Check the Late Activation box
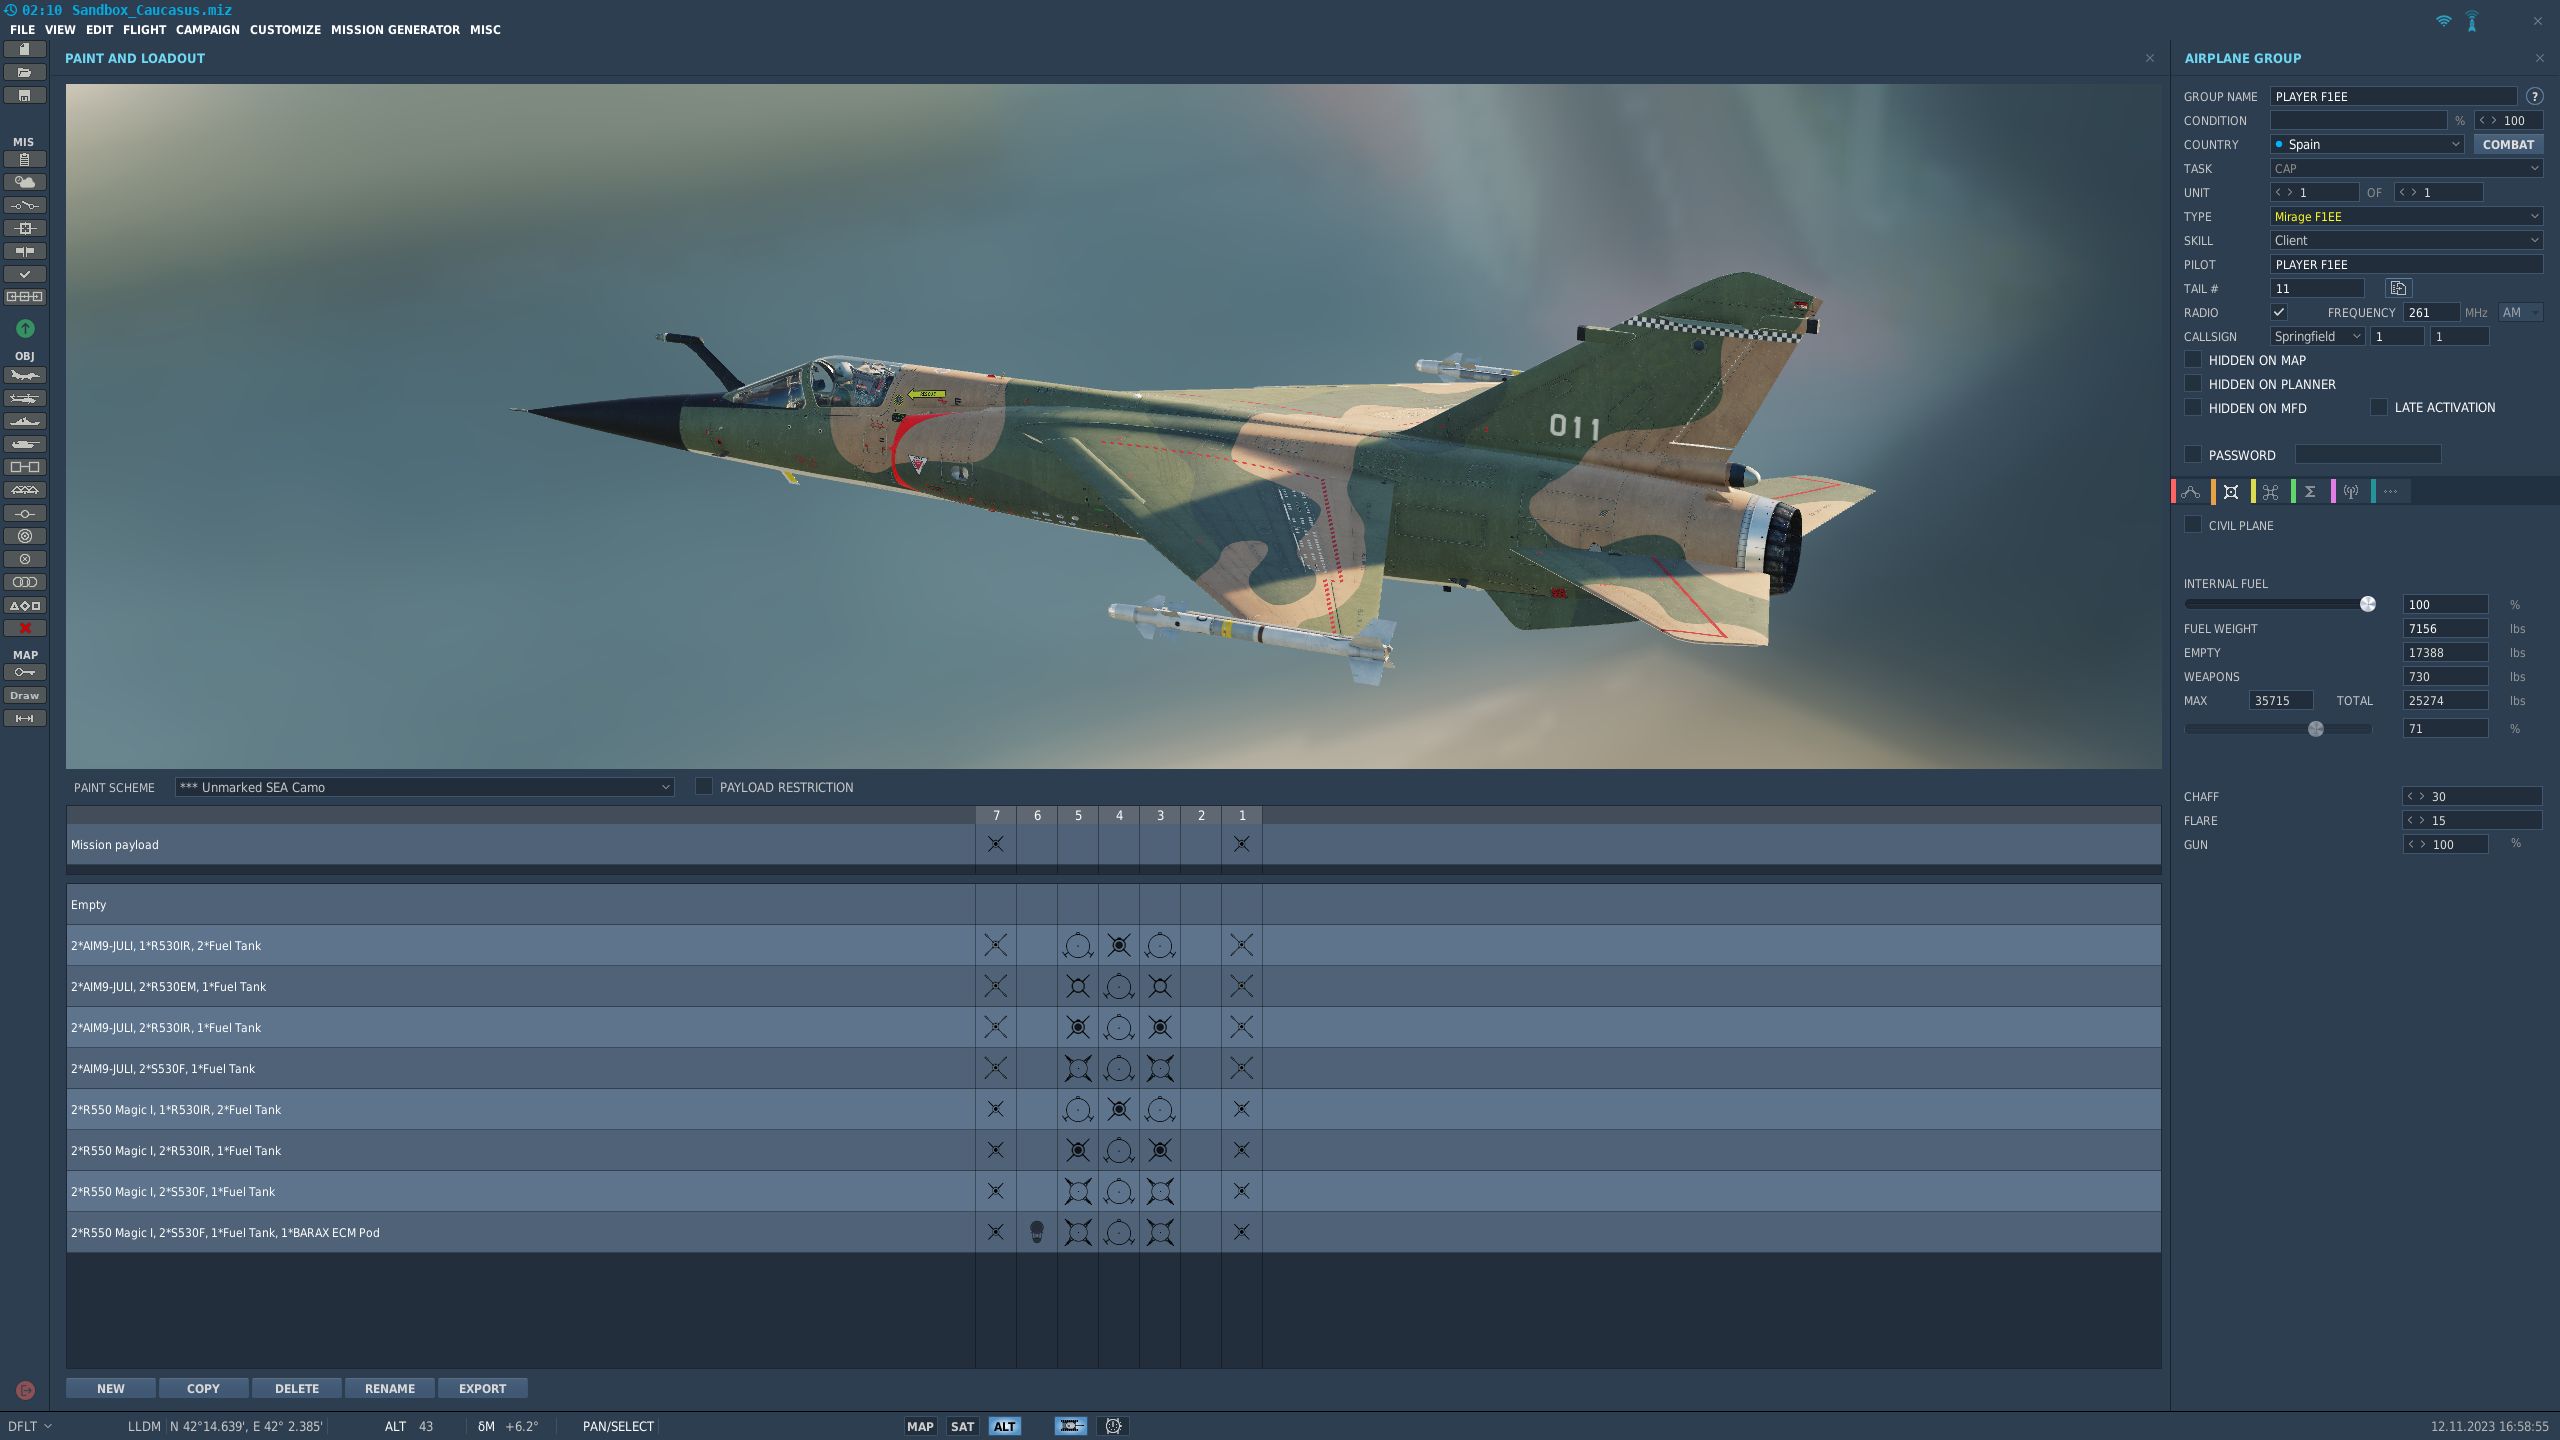The image size is (2560, 1440). click(2379, 407)
